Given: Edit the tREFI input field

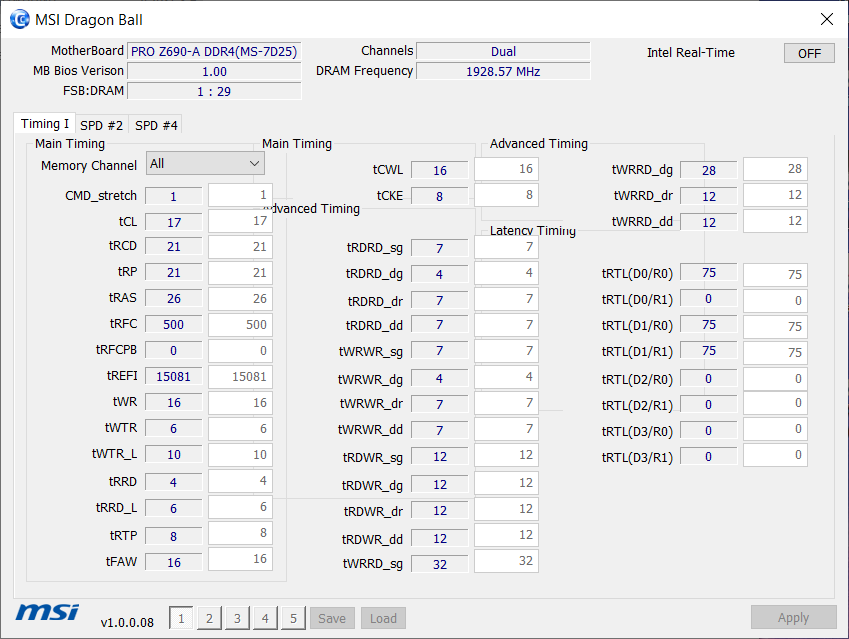Looking at the screenshot, I should point(240,377).
